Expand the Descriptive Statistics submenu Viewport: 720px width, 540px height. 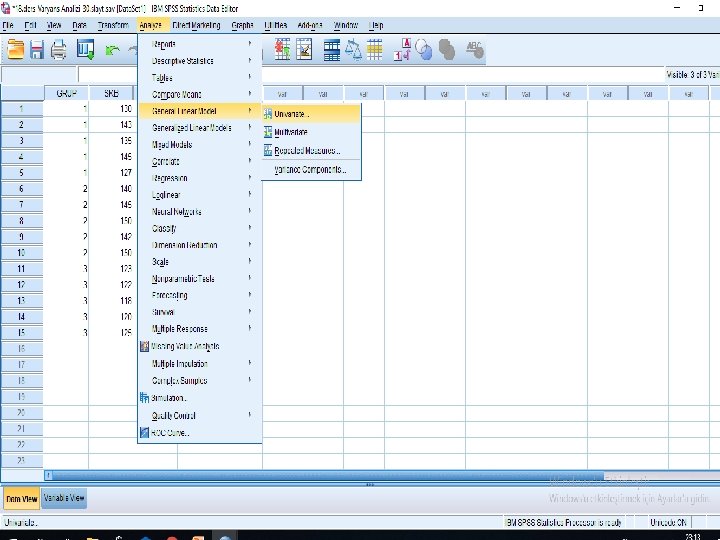pos(200,61)
